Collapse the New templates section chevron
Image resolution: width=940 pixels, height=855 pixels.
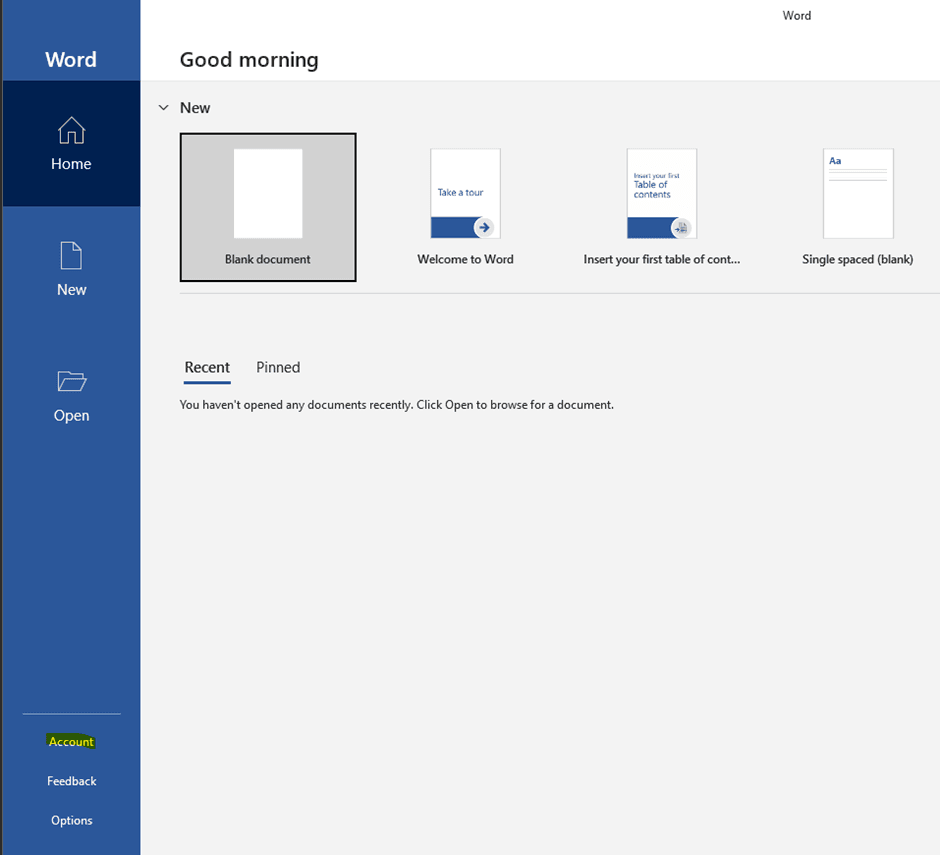[x=163, y=107]
